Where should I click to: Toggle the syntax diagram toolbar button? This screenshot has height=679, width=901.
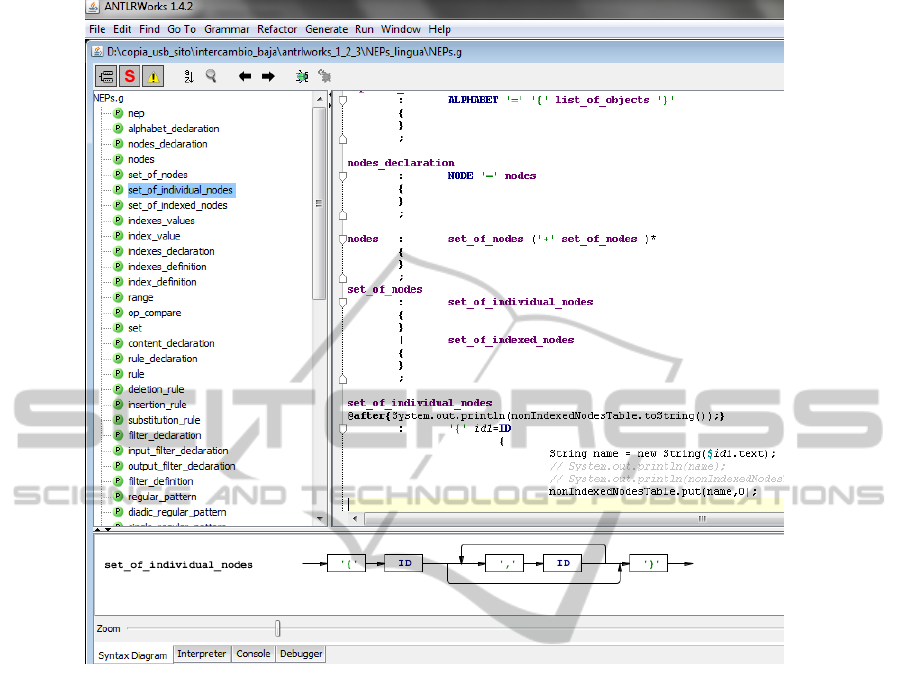106,76
